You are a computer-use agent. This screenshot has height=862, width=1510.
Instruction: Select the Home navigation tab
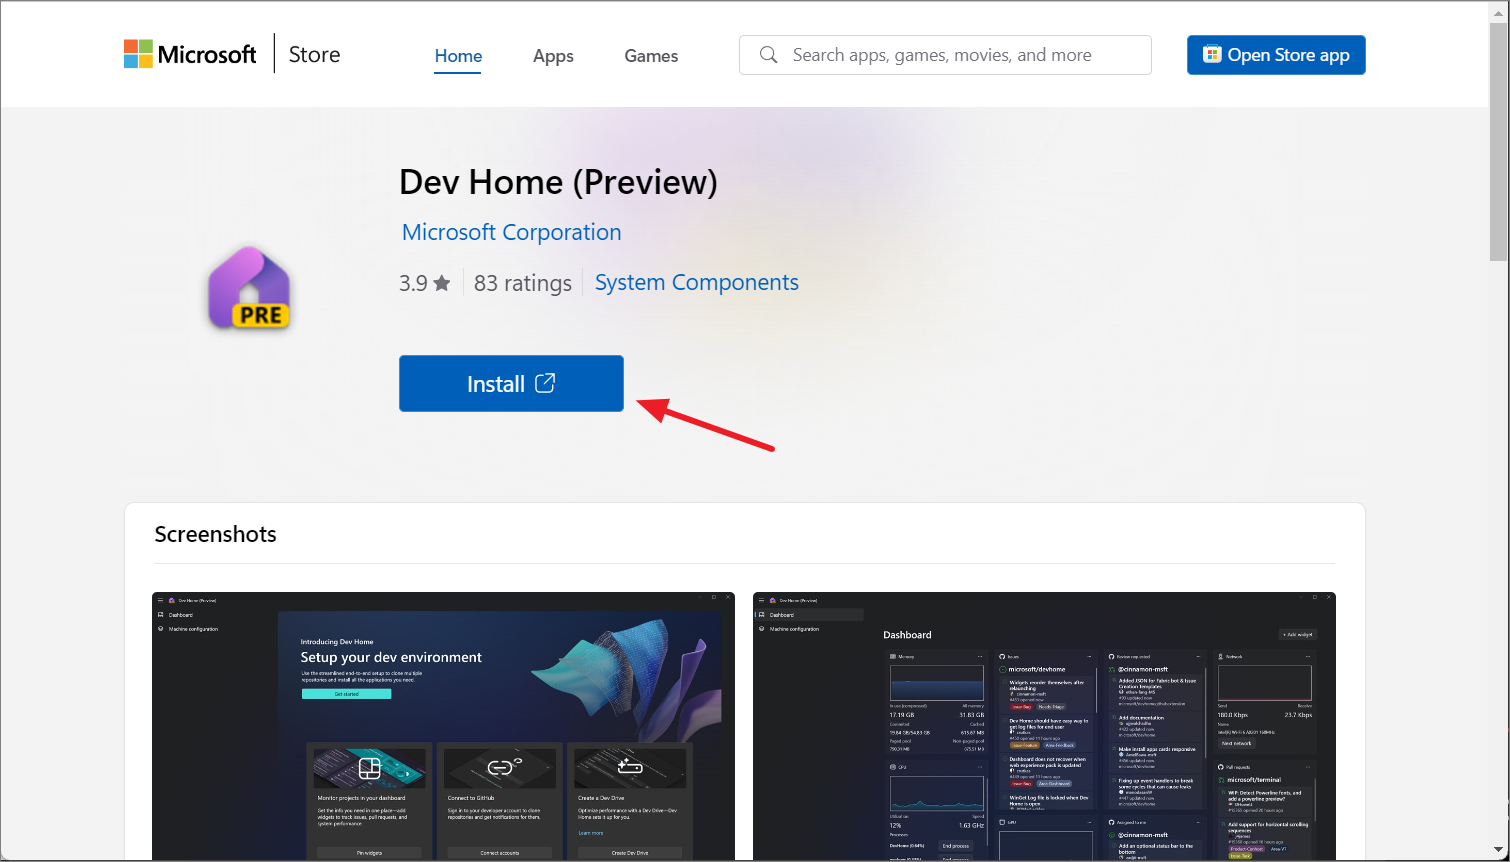457,56
